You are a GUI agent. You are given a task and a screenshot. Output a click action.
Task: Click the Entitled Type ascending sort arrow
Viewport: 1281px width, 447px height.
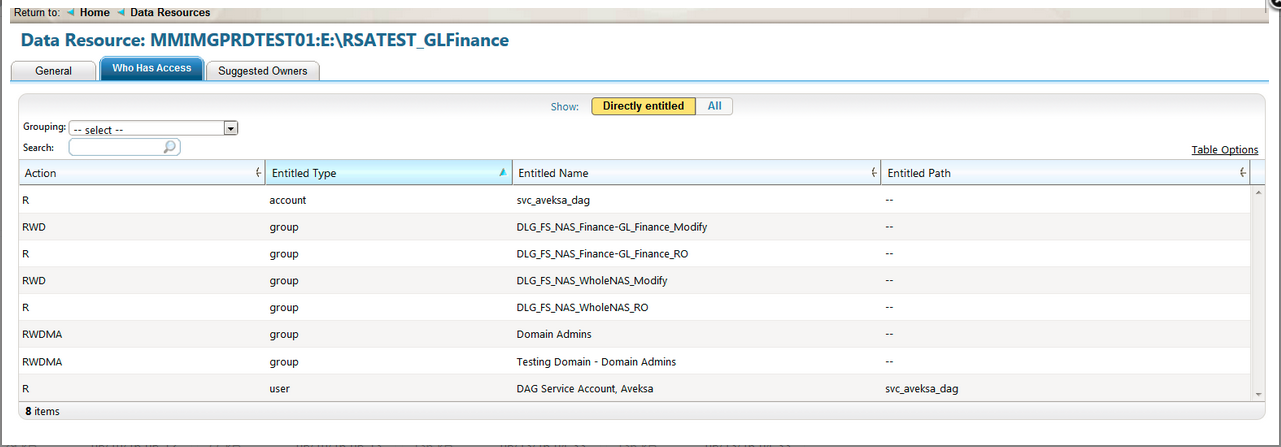pos(503,173)
